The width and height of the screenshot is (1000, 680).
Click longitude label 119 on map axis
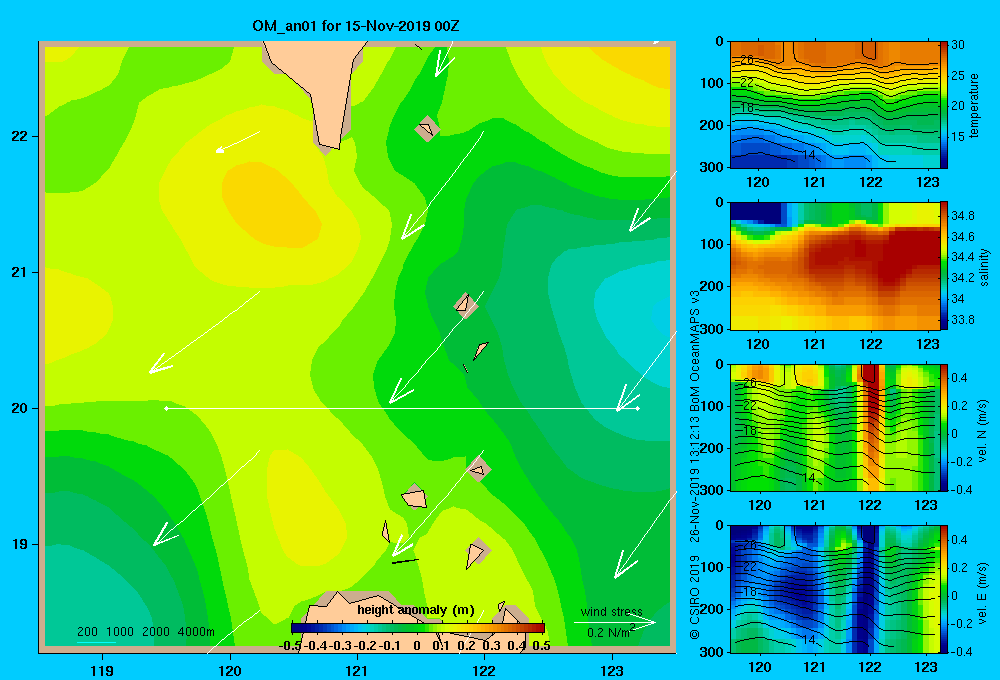(102, 670)
